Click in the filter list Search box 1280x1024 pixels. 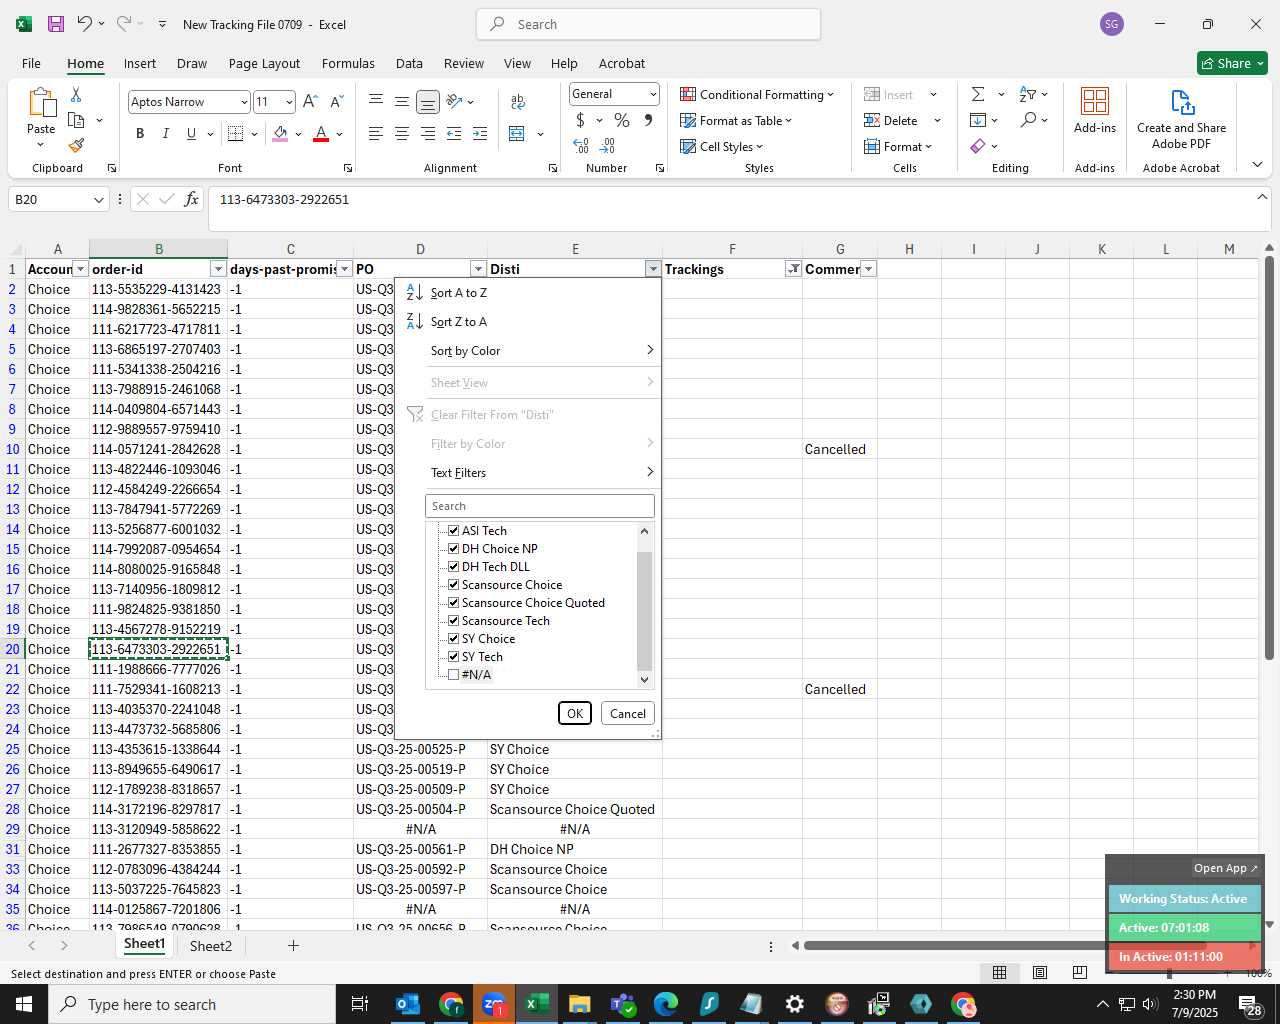540,506
